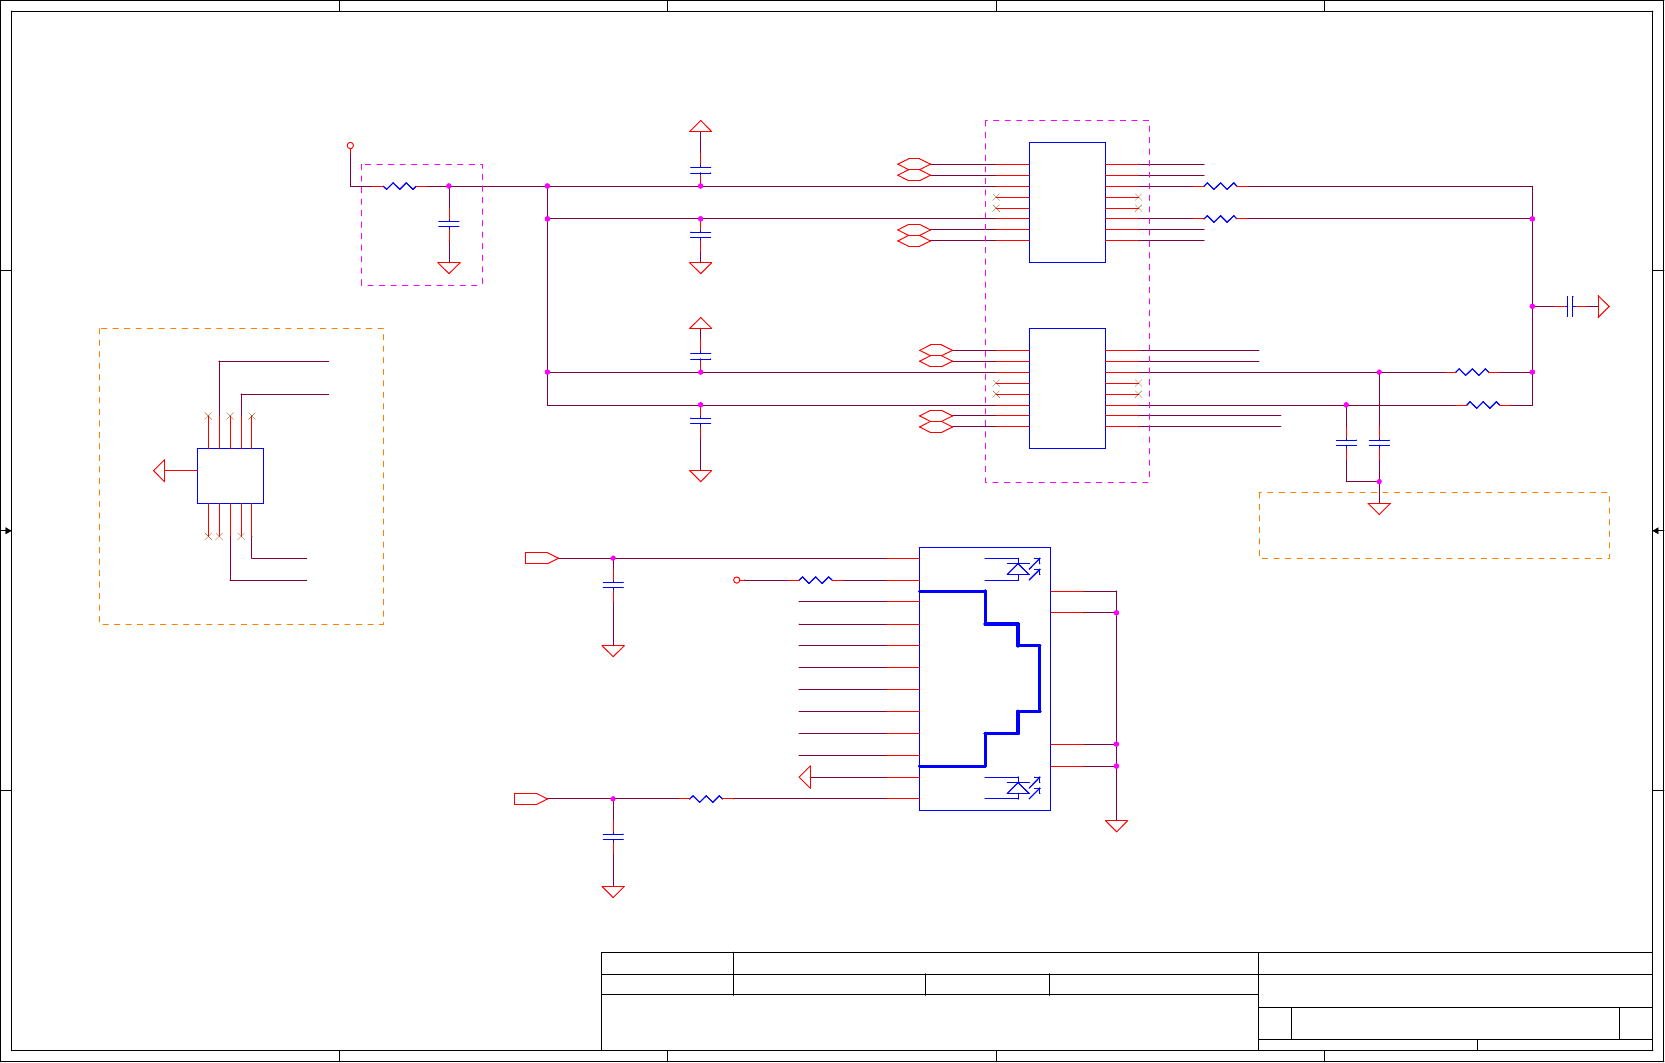Select the resistor inside the small magenta dashed box
Screen dimensions: 1665x1063
coord(400,186)
